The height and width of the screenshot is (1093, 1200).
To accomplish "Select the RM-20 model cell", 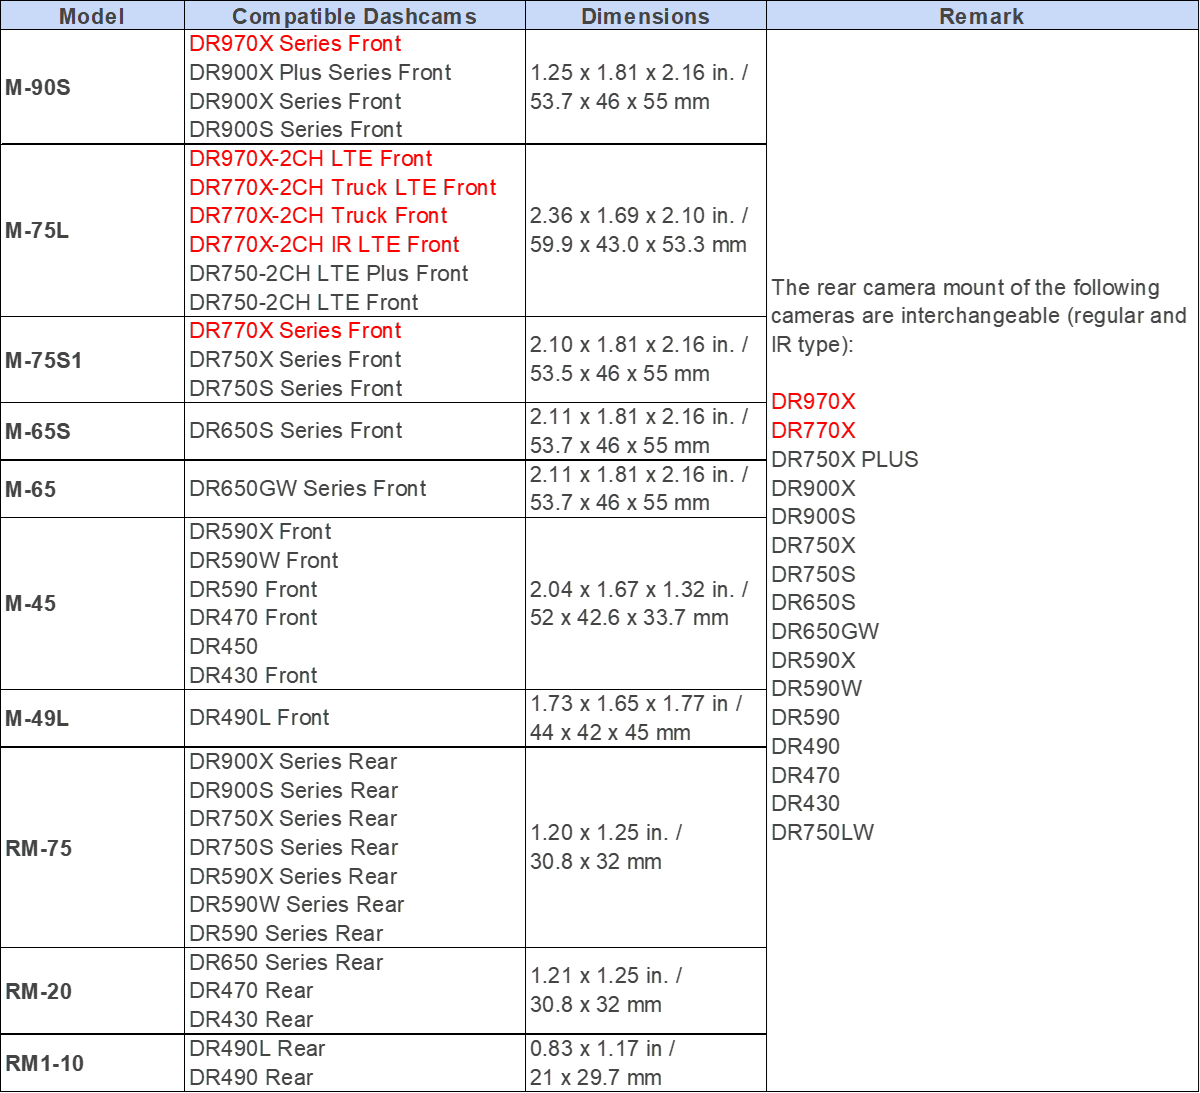I will coord(92,991).
